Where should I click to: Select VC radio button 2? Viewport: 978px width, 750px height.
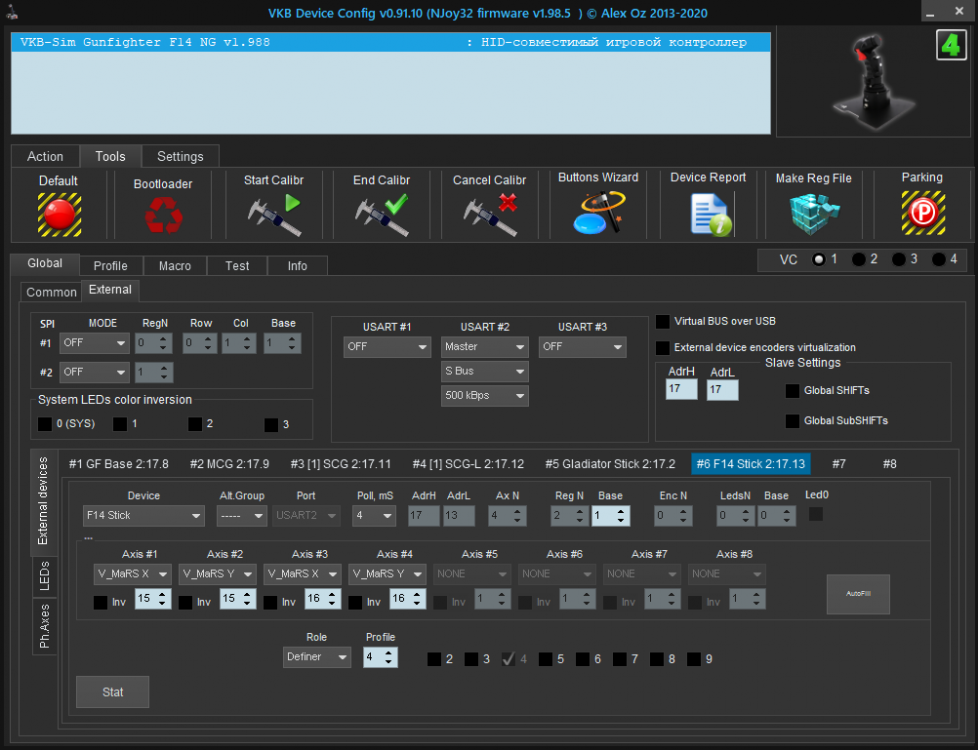click(859, 259)
